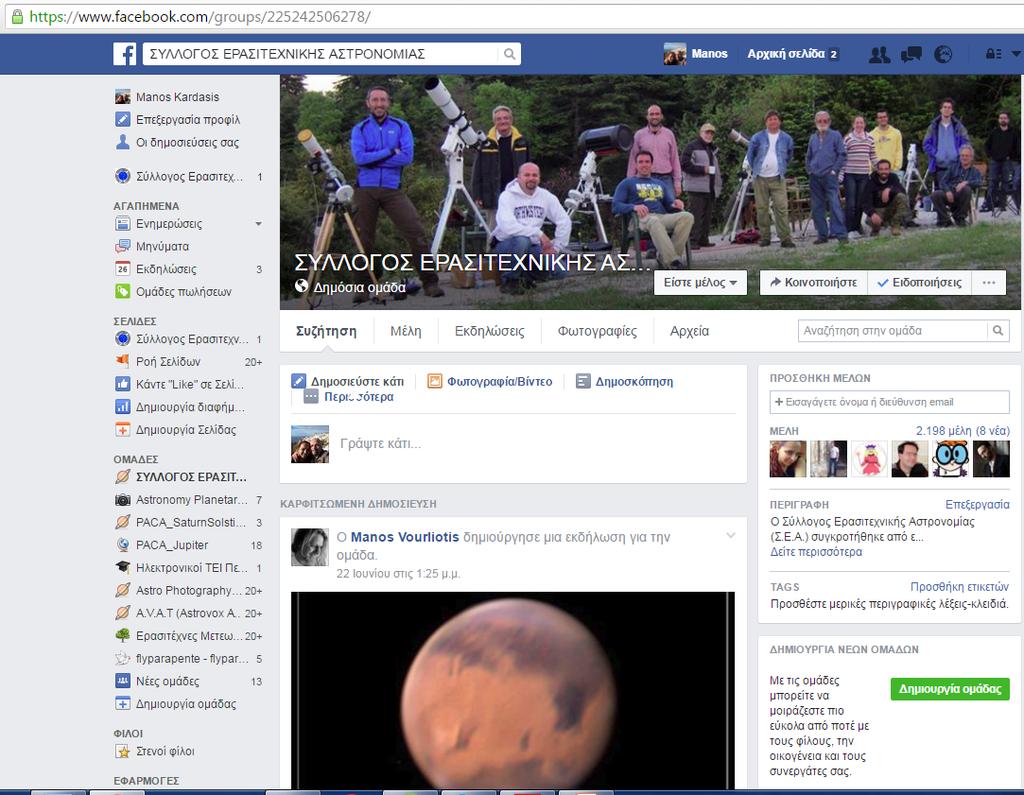
Task: Click search icon in group search box
Action: coord(998,331)
